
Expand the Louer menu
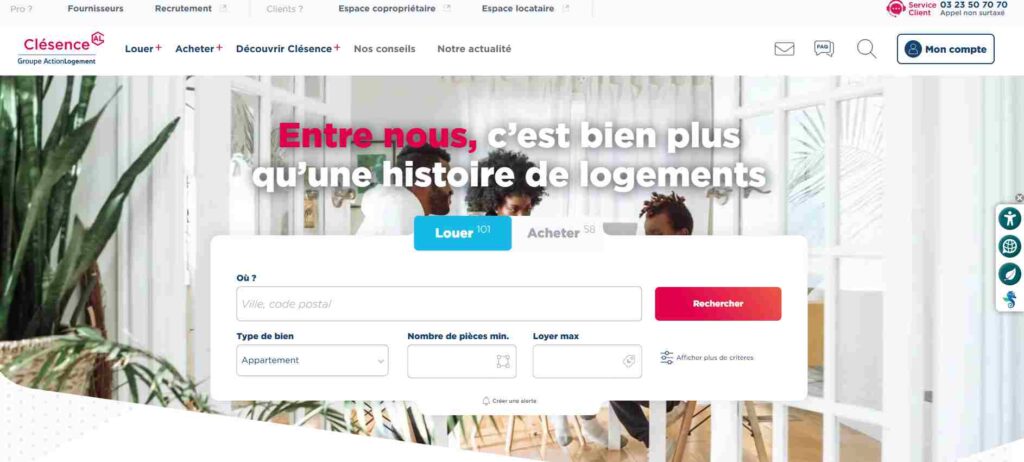(x=143, y=48)
